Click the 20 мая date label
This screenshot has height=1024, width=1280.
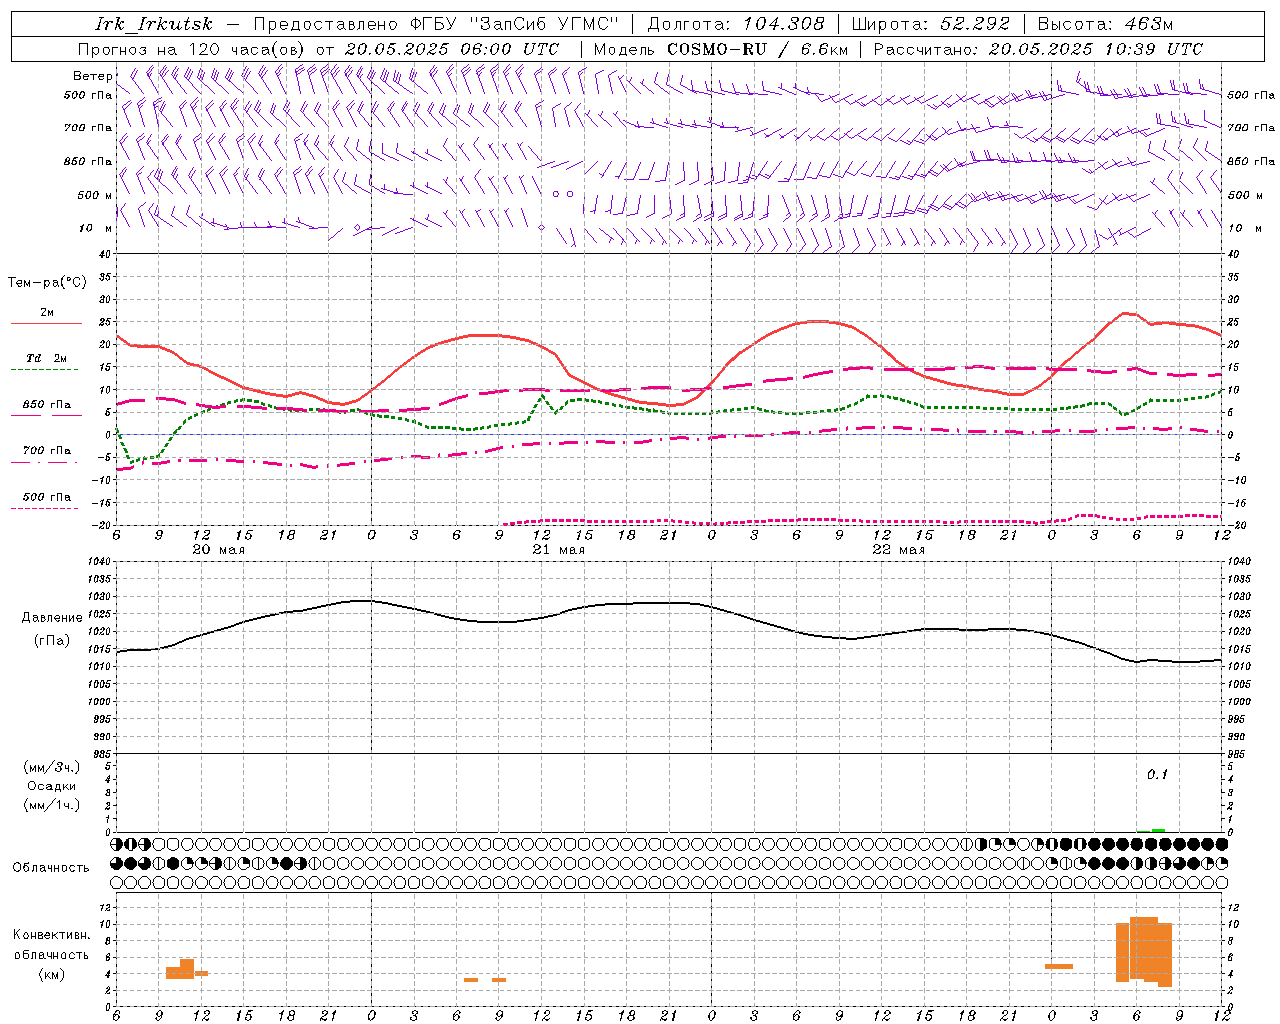coord(218,550)
